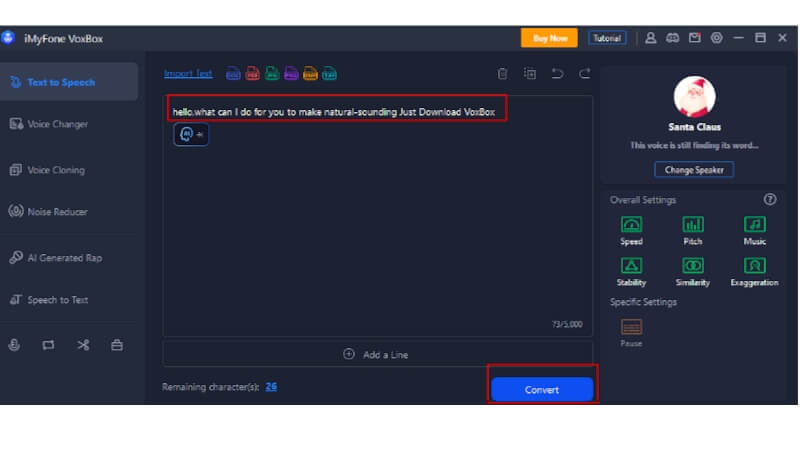The height and width of the screenshot is (450, 800).
Task: Delete text with the trash icon
Action: pyautogui.click(x=503, y=73)
